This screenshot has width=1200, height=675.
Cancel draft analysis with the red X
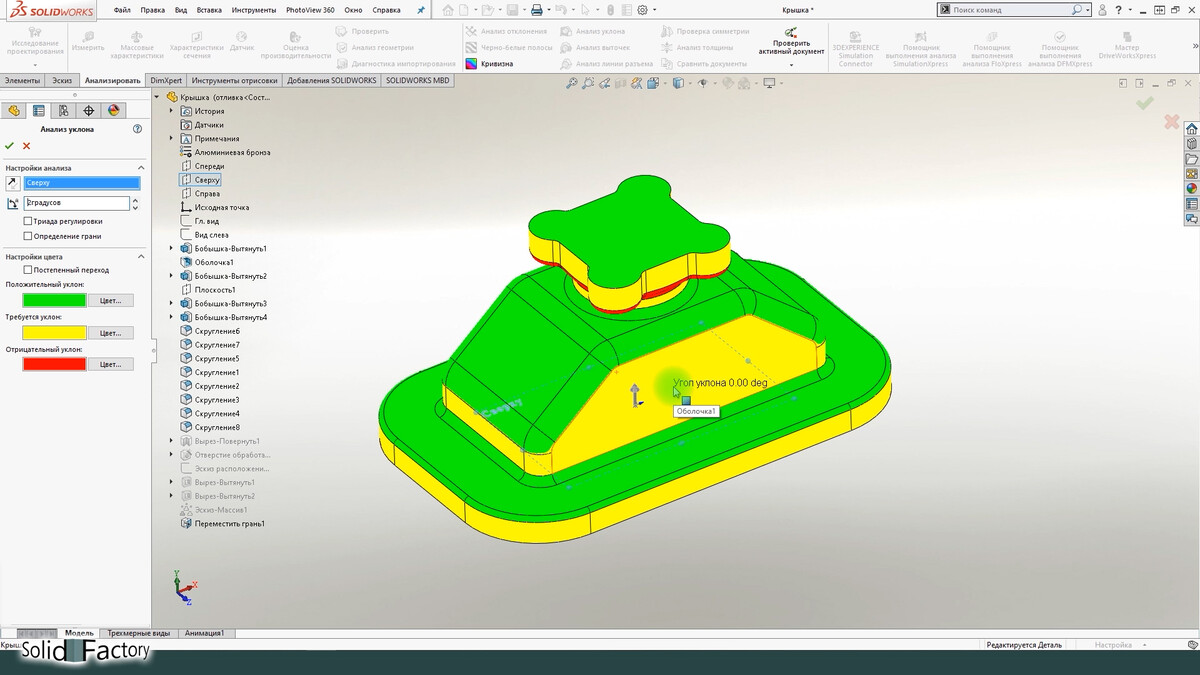27,146
